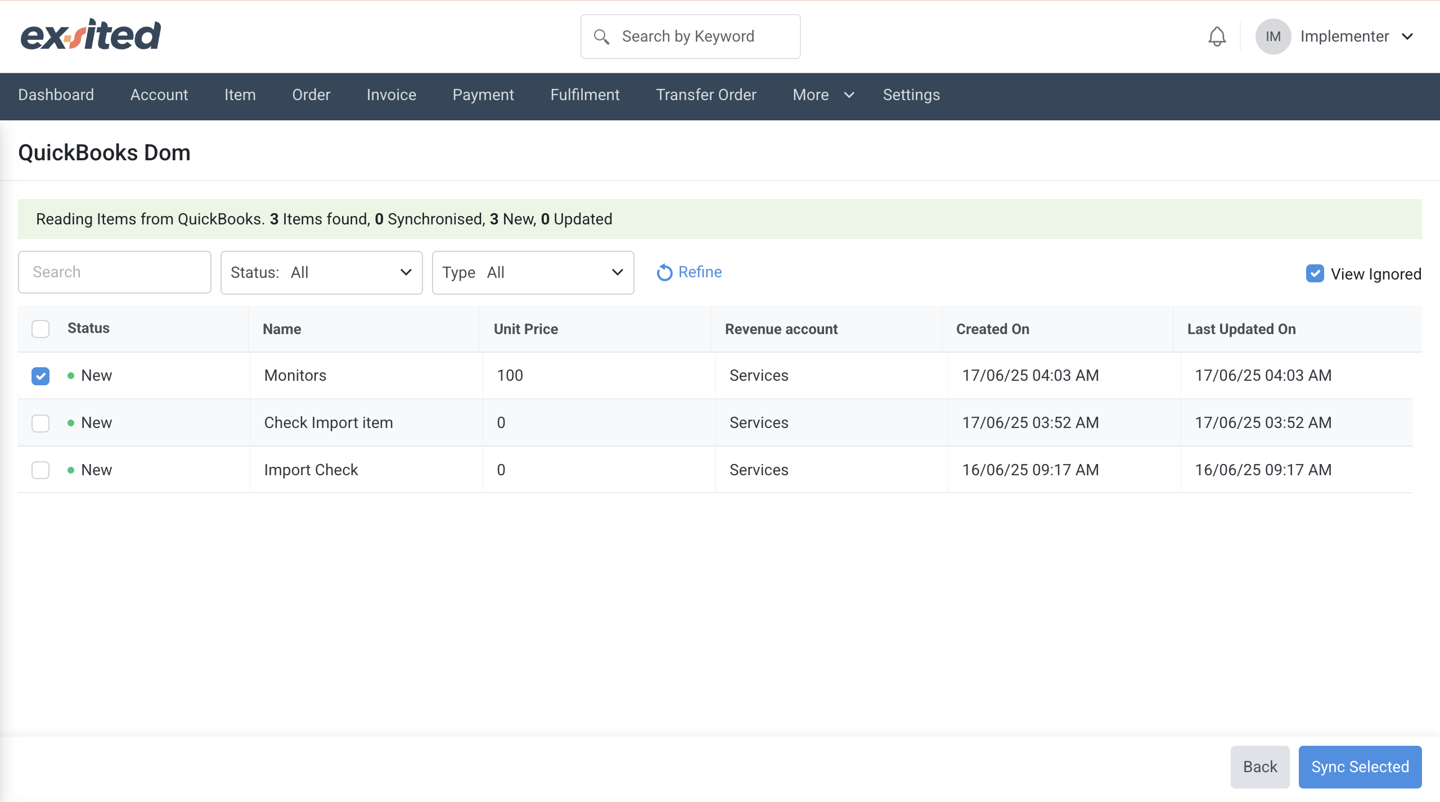This screenshot has height=802, width=1440.
Task: Expand the More navigation dropdown
Action: click(823, 95)
